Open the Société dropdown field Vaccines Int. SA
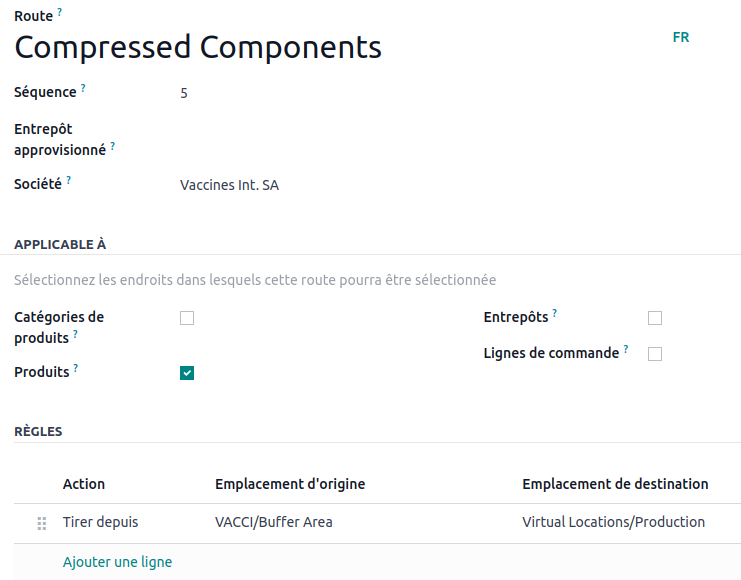 click(300, 185)
